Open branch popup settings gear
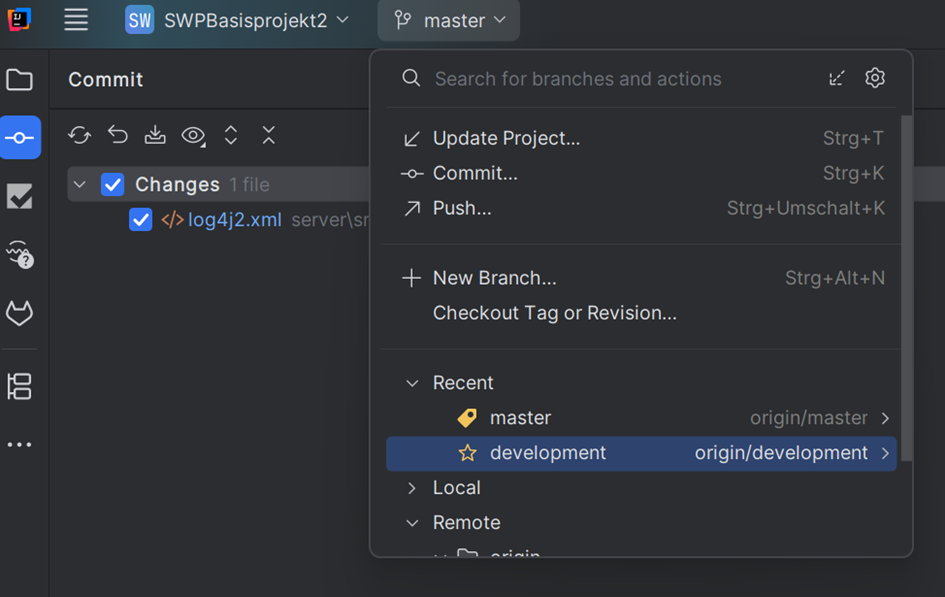The image size is (945, 597). point(875,78)
